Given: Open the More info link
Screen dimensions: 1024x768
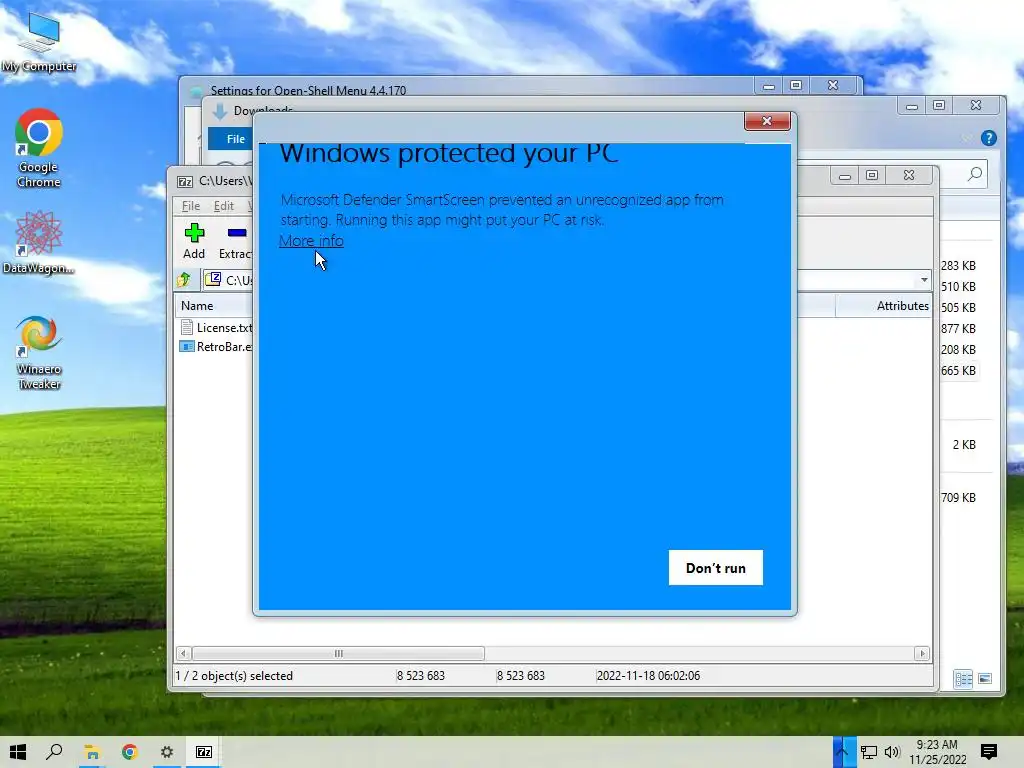Looking at the screenshot, I should [x=311, y=240].
